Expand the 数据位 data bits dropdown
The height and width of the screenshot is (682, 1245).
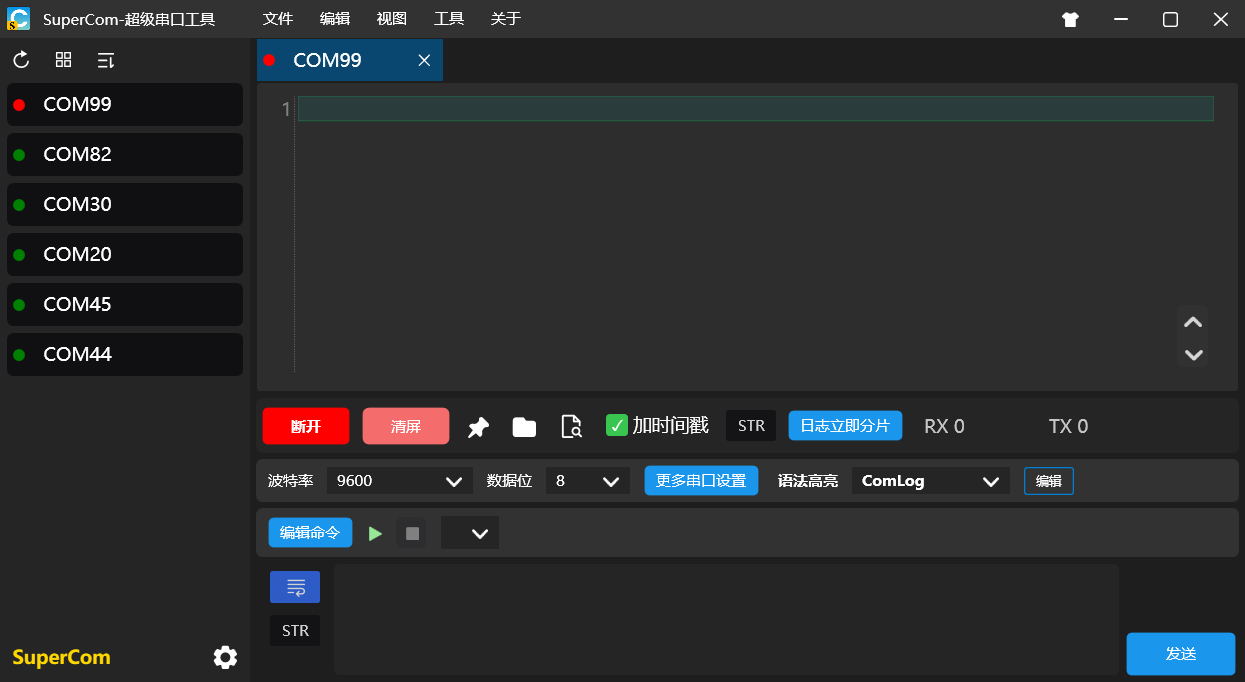pyautogui.click(x=587, y=481)
